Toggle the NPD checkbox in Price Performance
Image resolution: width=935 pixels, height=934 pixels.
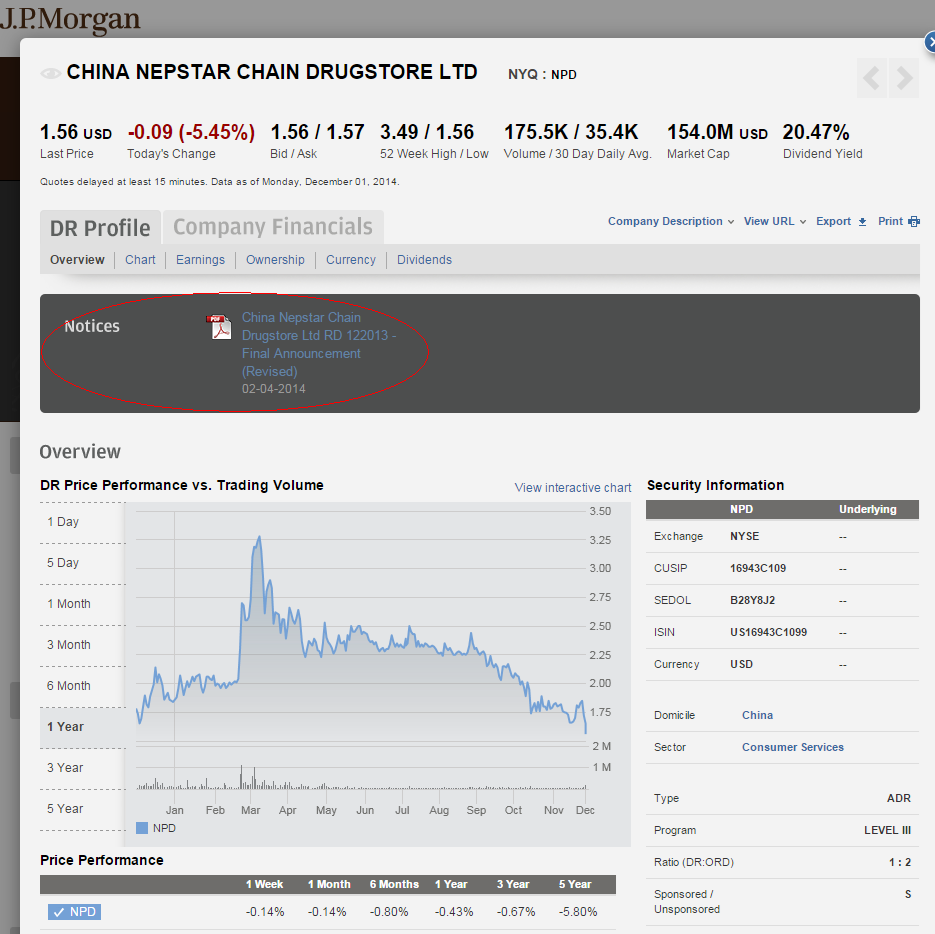75,912
